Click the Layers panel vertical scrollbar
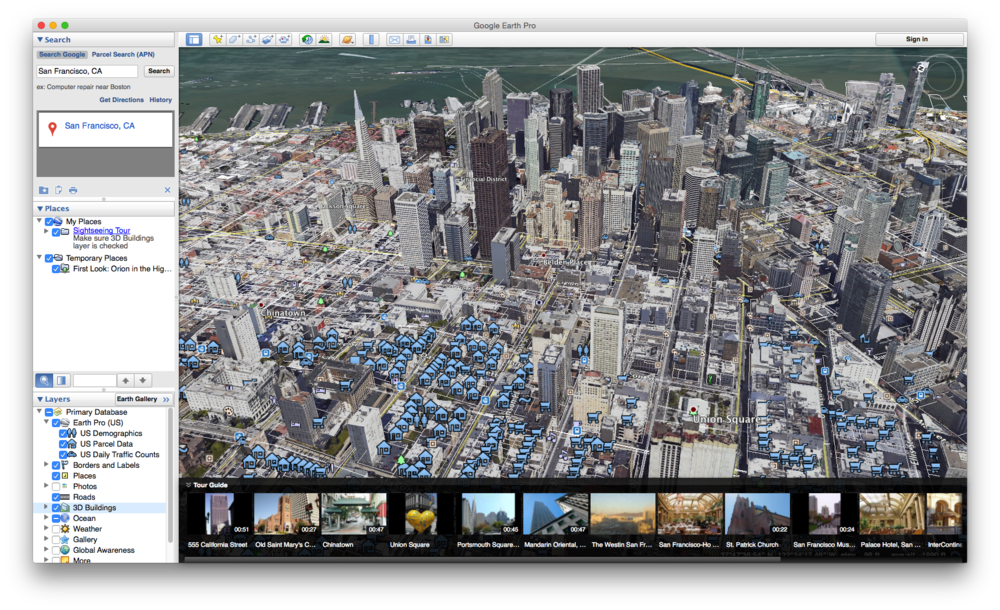This screenshot has height=610, width=1000. (x=170, y=475)
